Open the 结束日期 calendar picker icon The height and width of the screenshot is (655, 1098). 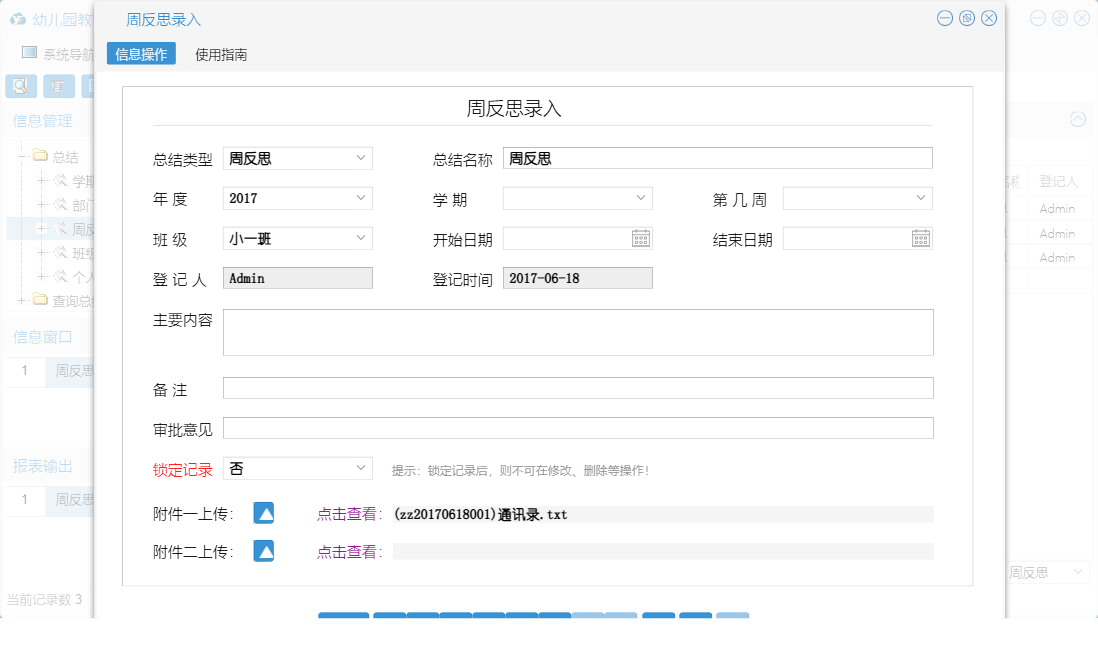point(921,237)
